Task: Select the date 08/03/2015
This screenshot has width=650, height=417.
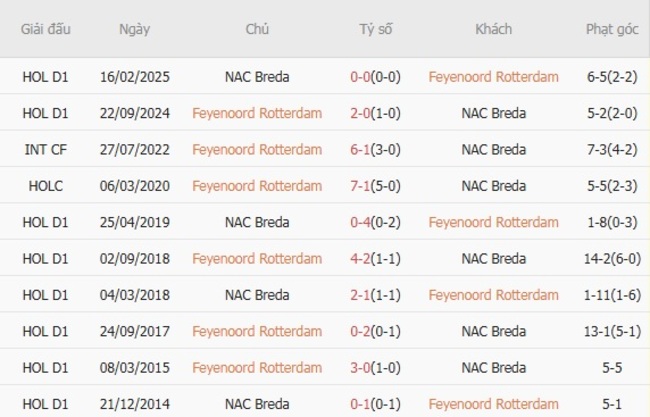Action: [134, 368]
